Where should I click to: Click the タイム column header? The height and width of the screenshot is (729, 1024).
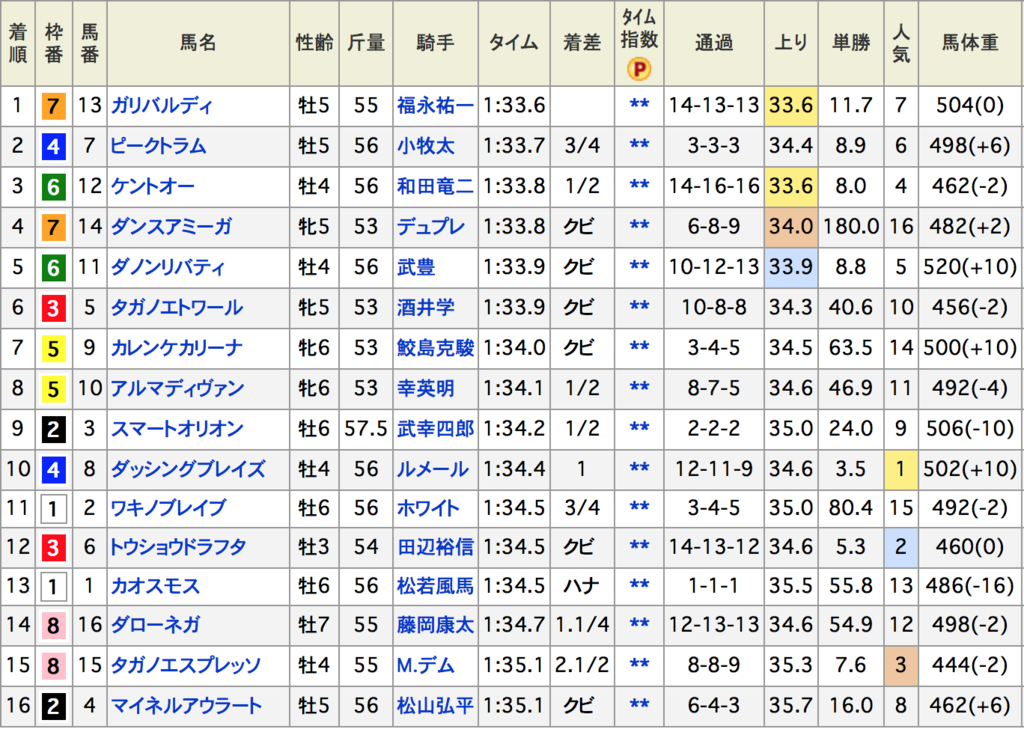point(513,42)
